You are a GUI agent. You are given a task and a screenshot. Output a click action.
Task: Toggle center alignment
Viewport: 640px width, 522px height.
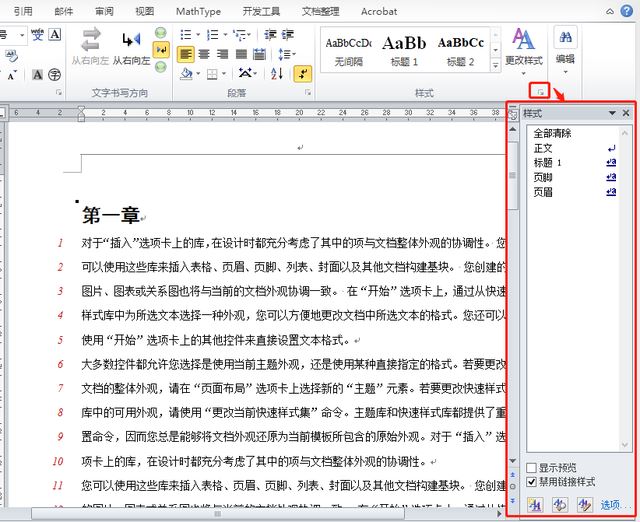point(204,54)
